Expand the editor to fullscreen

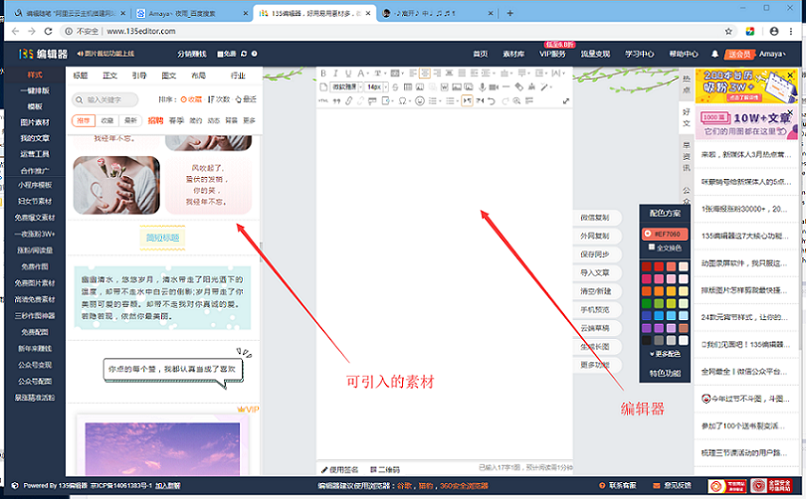tap(566, 101)
